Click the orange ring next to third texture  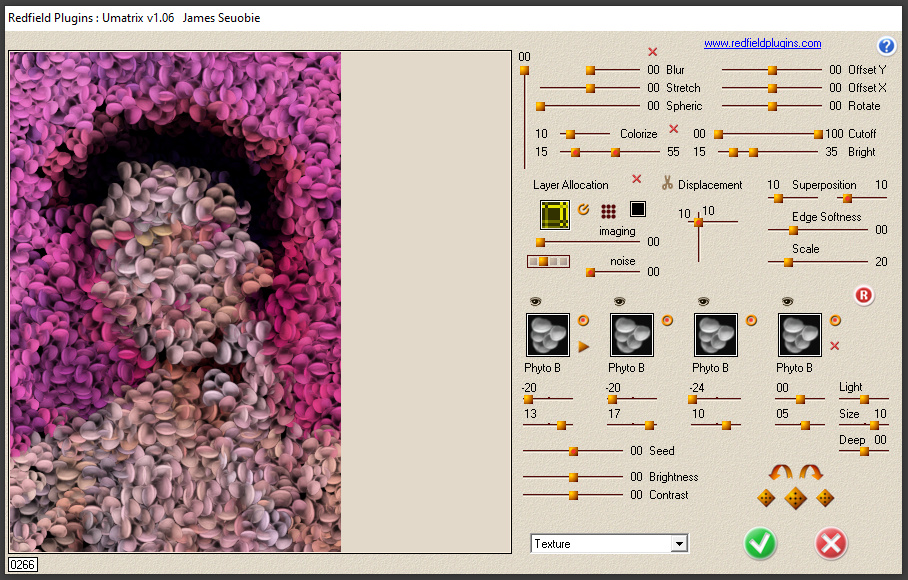click(751, 320)
